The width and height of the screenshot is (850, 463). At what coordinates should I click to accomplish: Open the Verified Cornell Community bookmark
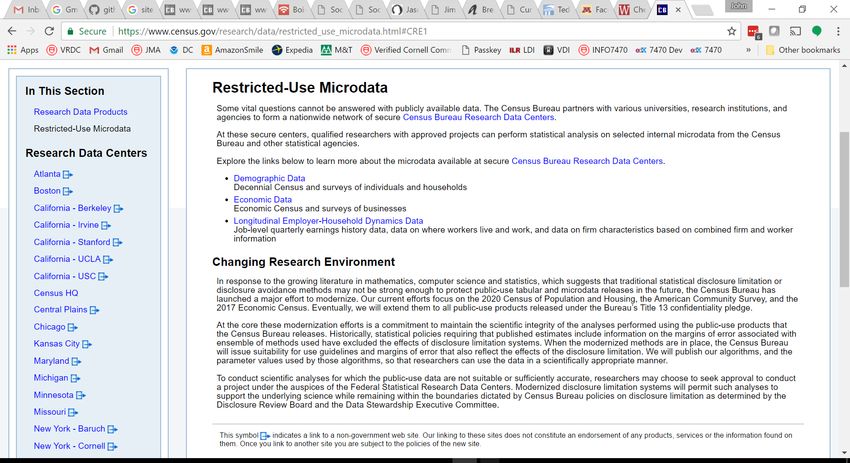coord(406,50)
